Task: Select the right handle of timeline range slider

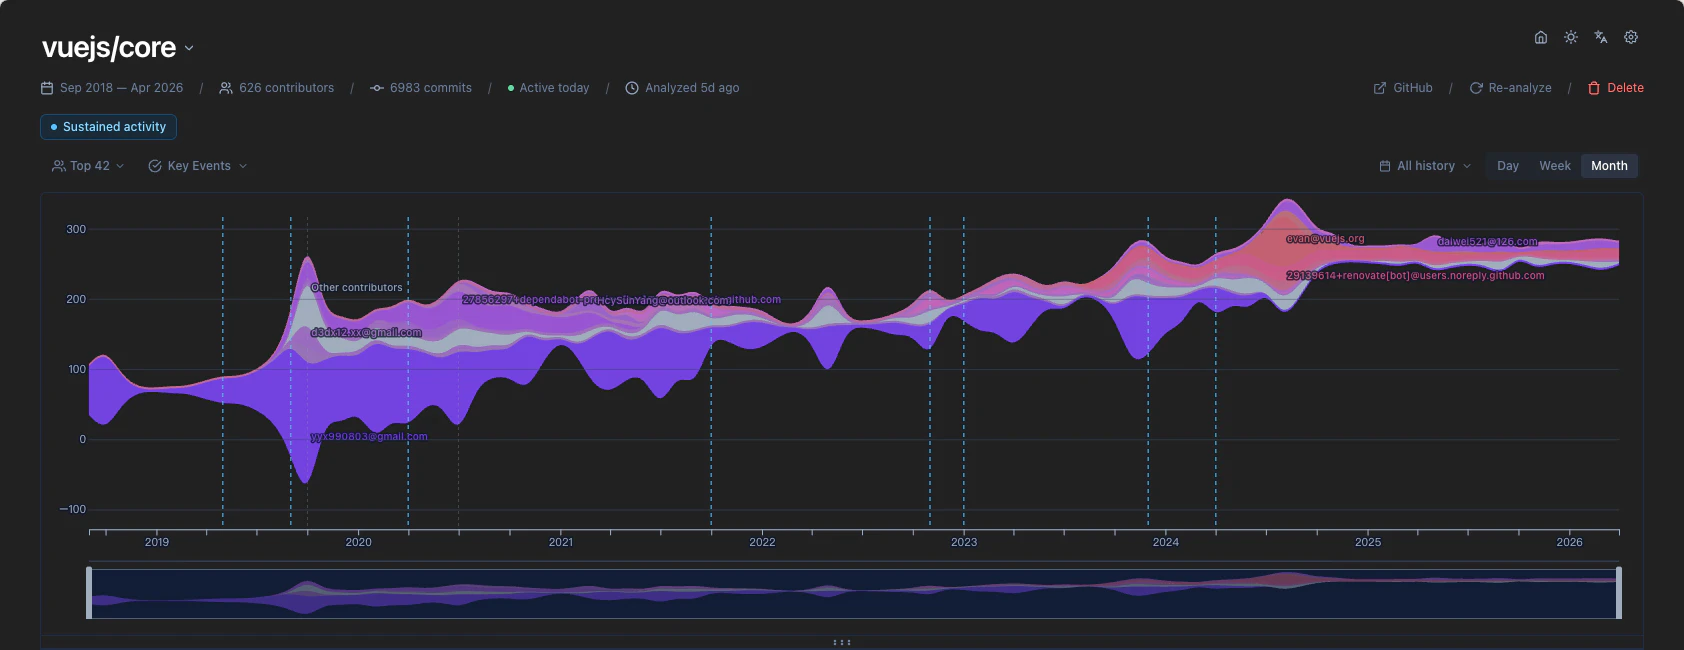Action: [x=1619, y=593]
